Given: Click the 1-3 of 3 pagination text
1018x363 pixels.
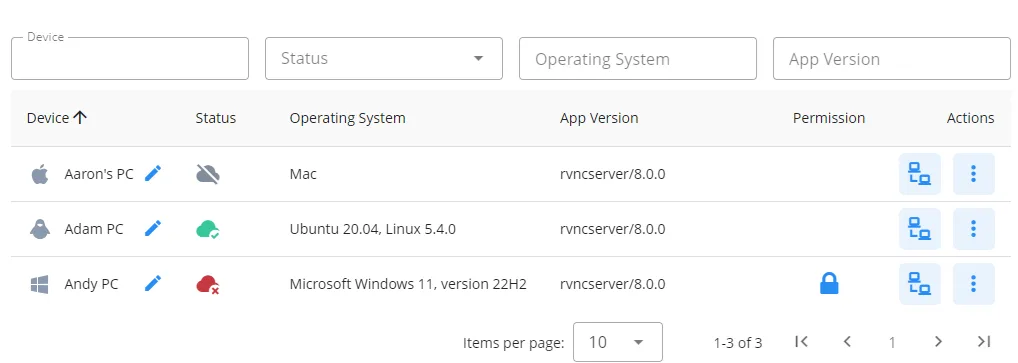Looking at the screenshot, I should [x=738, y=343].
